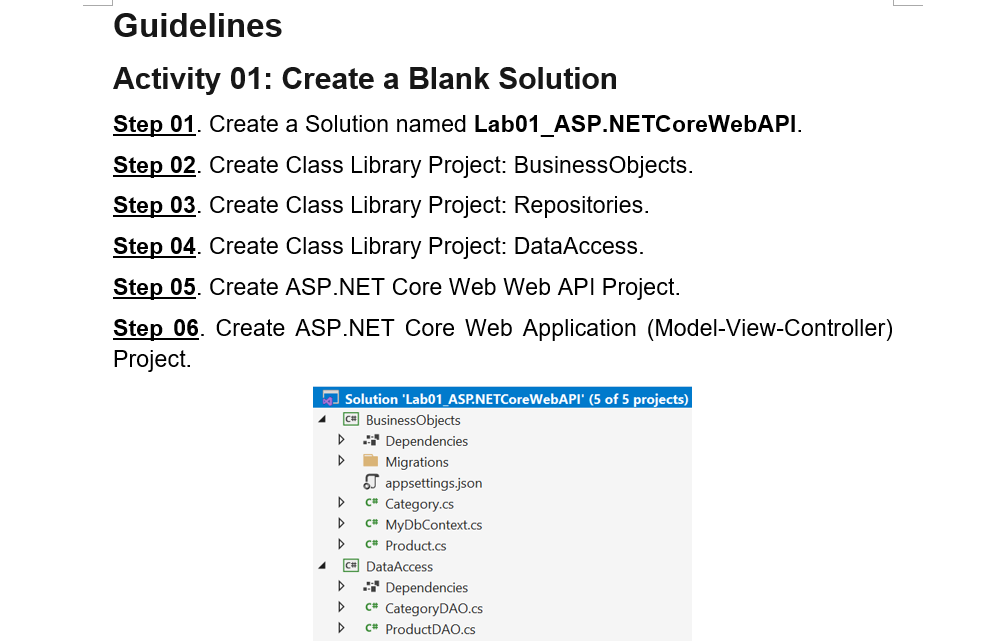The width and height of the screenshot is (1002, 641).
Task: Select the DataAccess project label
Action: tap(399, 567)
